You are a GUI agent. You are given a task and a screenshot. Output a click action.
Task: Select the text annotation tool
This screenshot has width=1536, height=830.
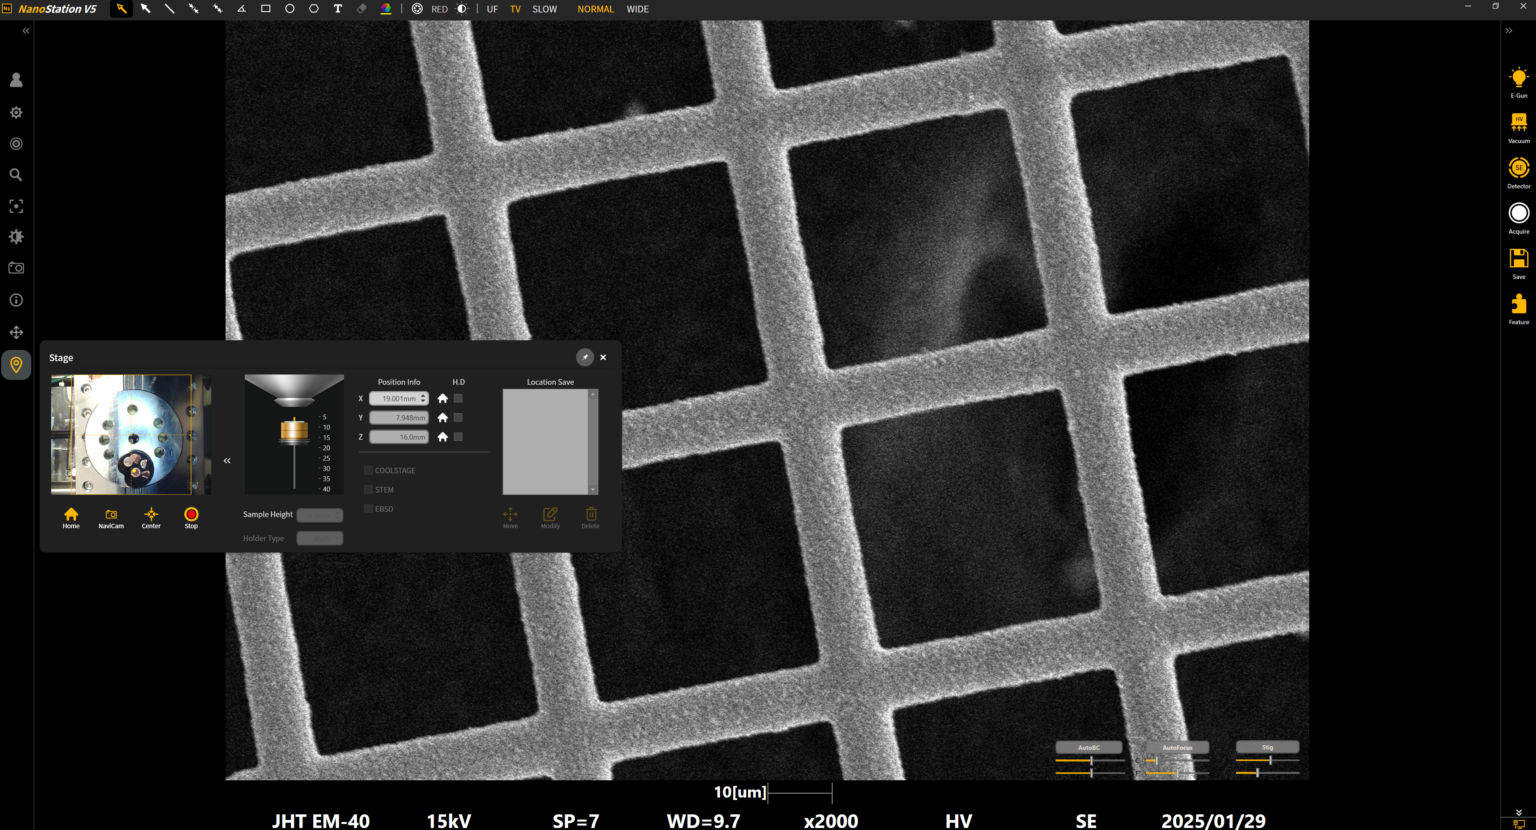click(338, 9)
